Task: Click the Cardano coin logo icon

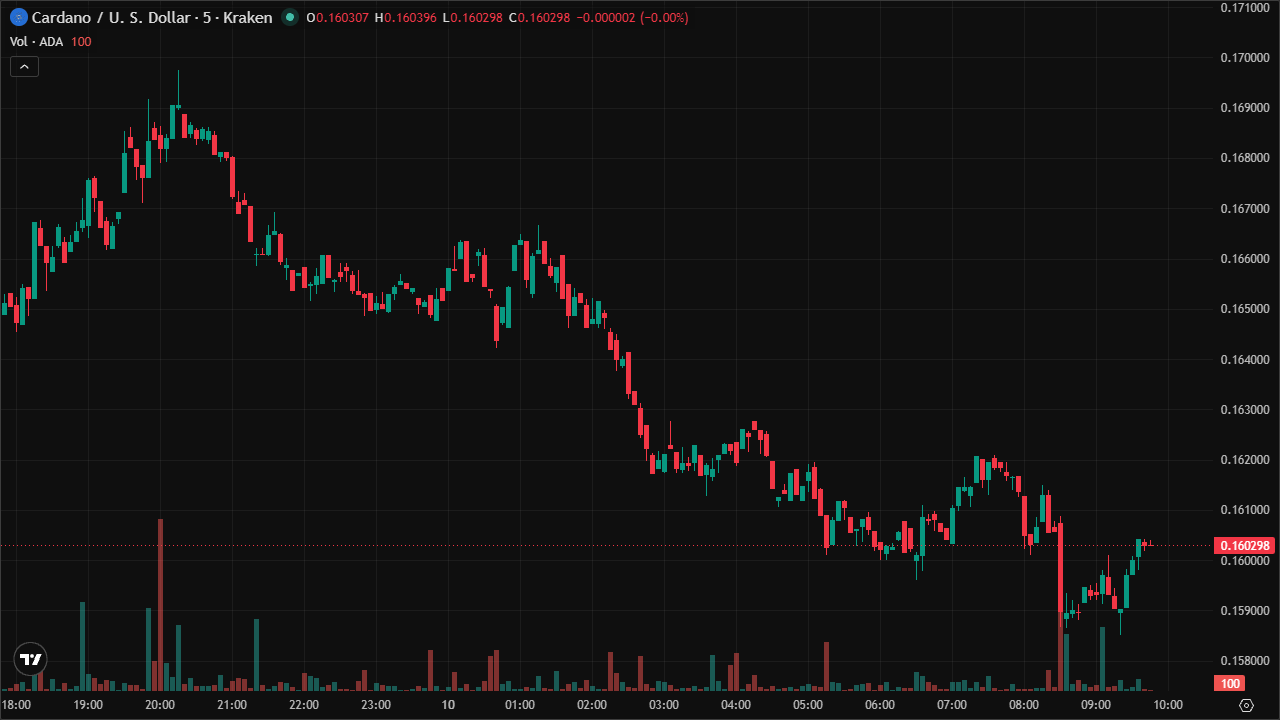Action: coord(17,17)
